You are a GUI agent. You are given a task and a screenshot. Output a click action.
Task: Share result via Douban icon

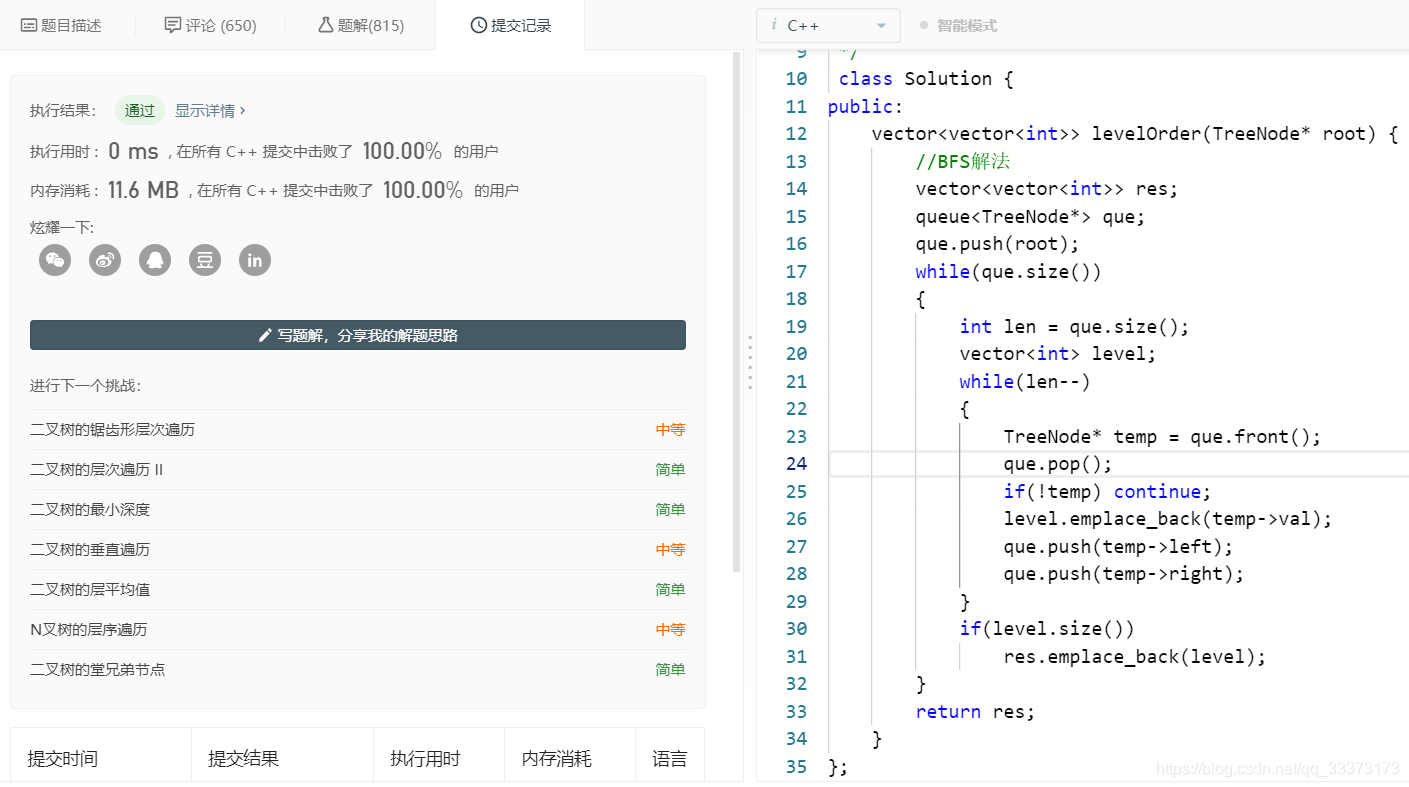pyautogui.click(x=205, y=260)
